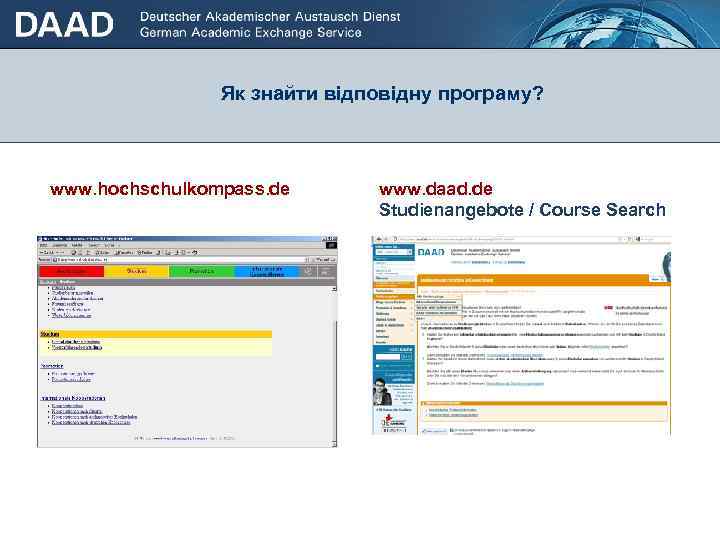The width and height of the screenshot is (720, 540).
Task: Click the search field in the daad.de sidebar
Action: pos(388,357)
